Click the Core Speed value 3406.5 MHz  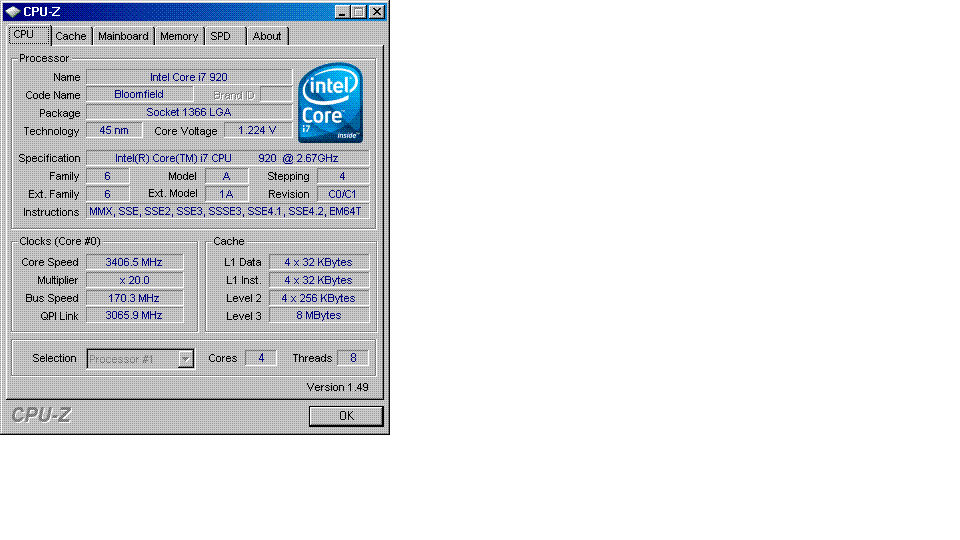[135, 262]
